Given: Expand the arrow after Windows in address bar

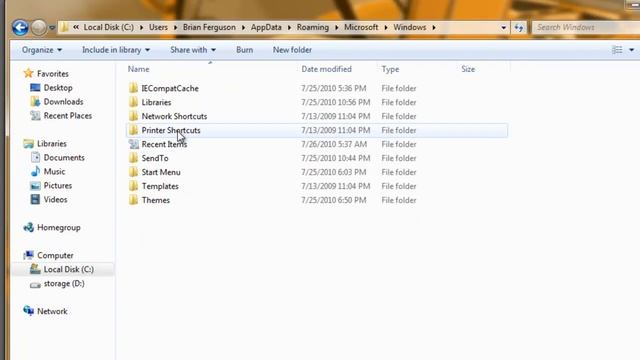Looking at the screenshot, I should [x=433, y=28].
